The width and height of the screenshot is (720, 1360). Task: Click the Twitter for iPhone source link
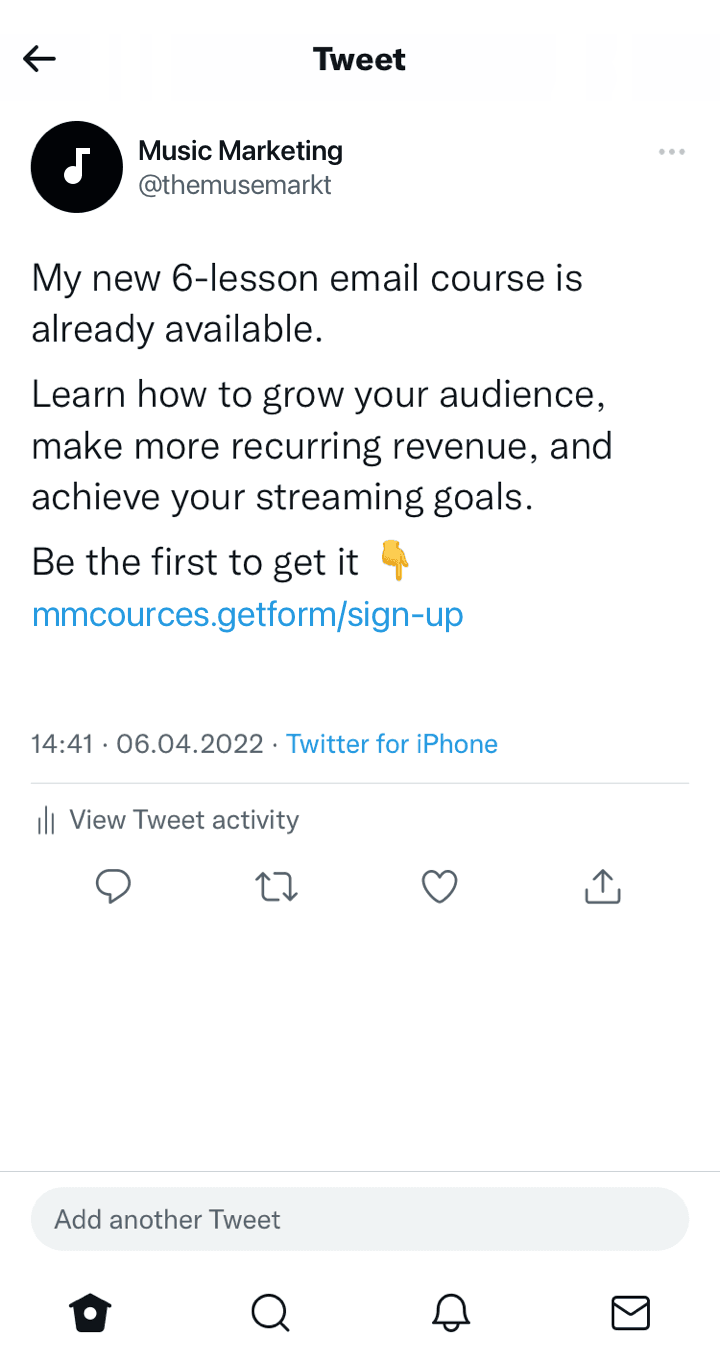[392, 744]
